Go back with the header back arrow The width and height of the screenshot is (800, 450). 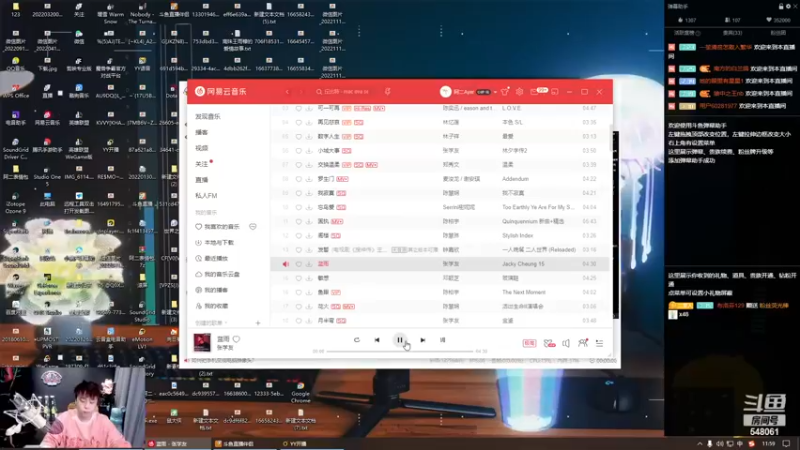point(287,92)
